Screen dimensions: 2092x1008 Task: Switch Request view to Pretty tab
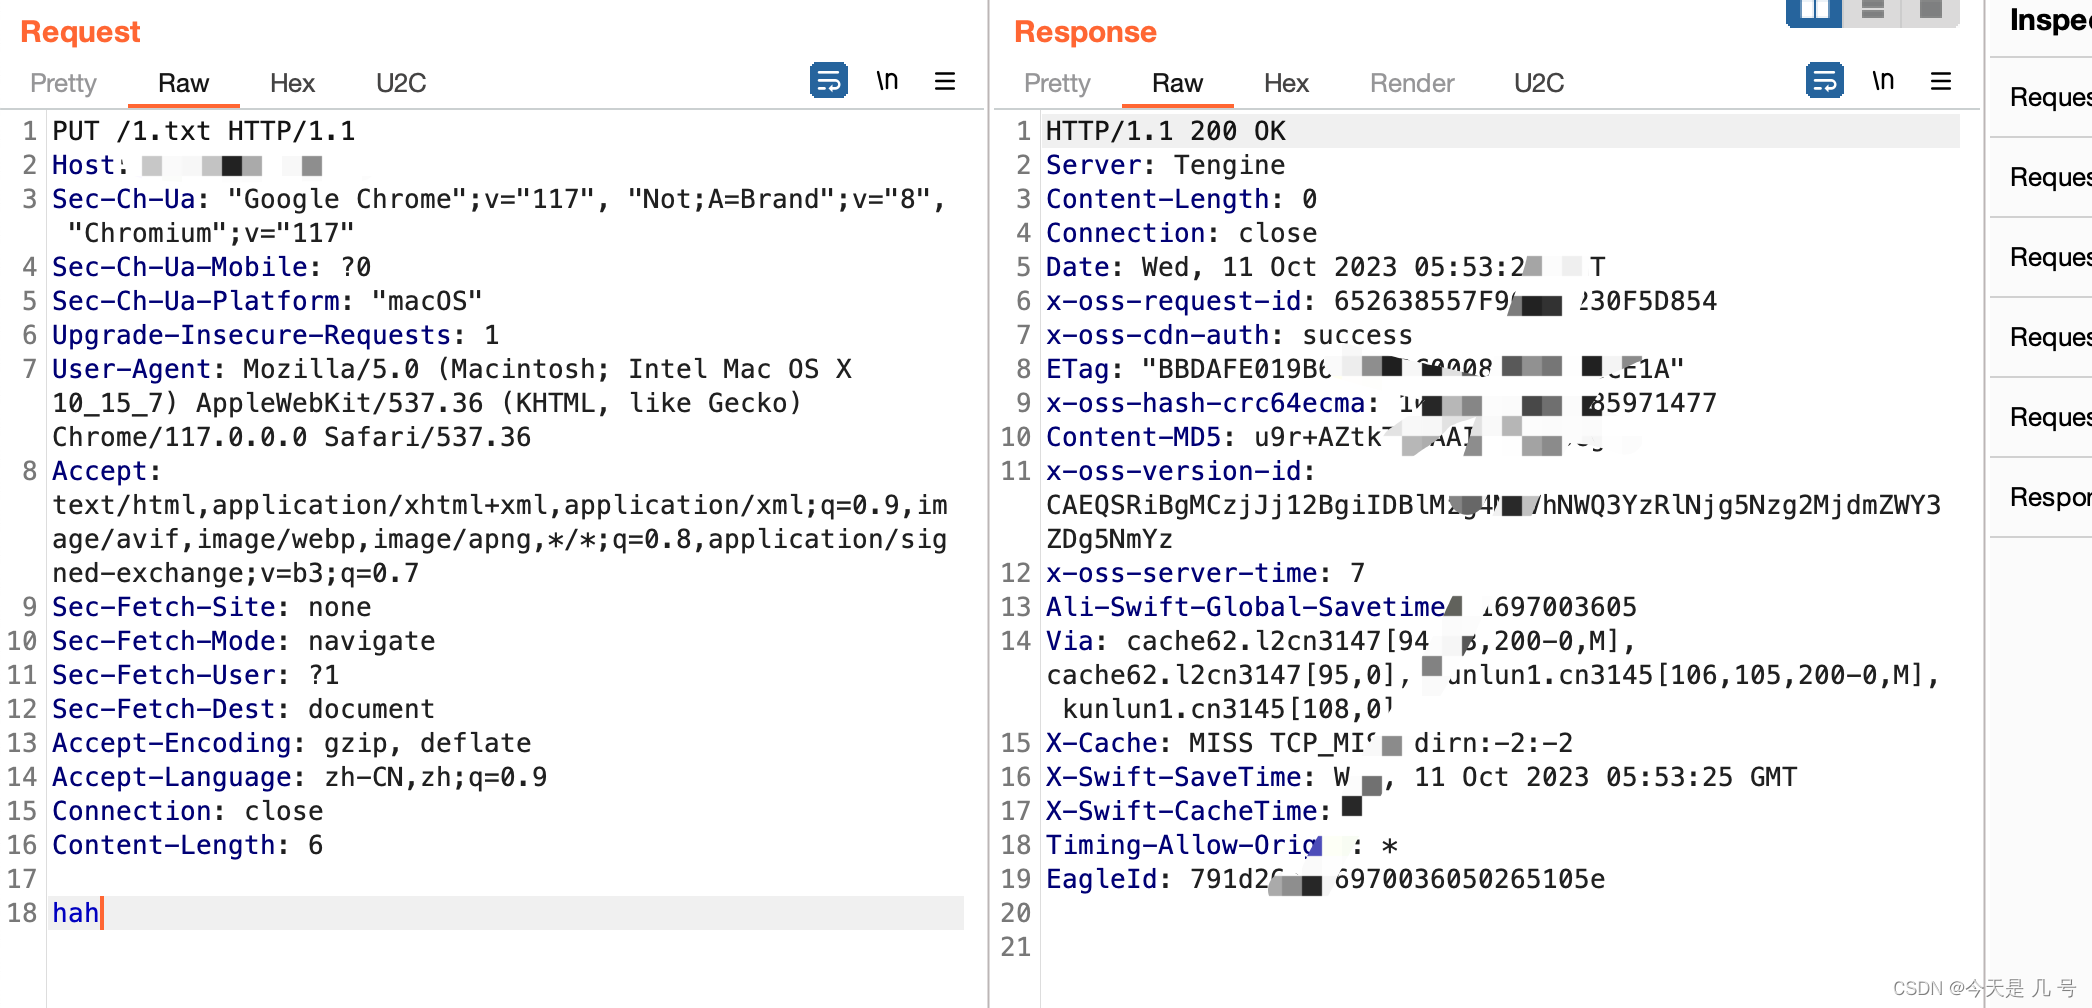[x=63, y=83]
